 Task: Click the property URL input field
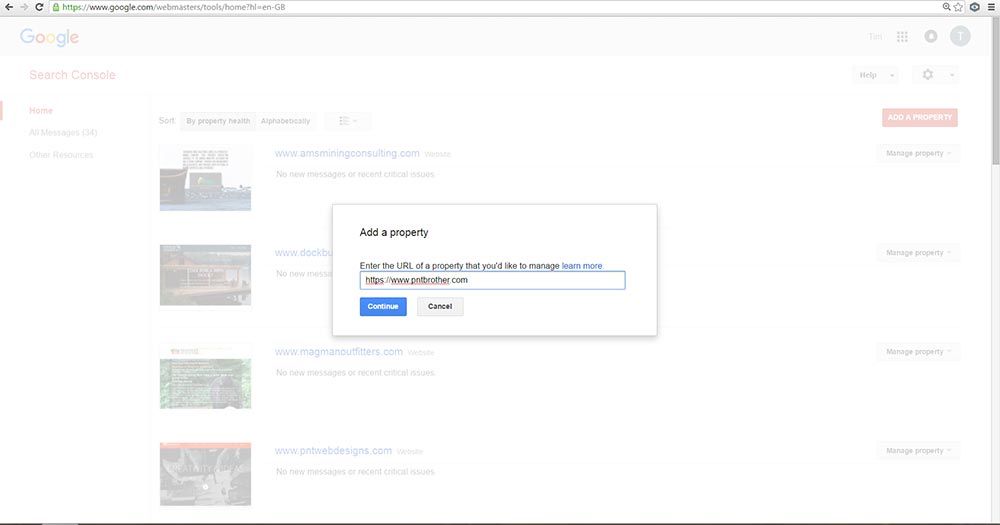click(492, 280)
